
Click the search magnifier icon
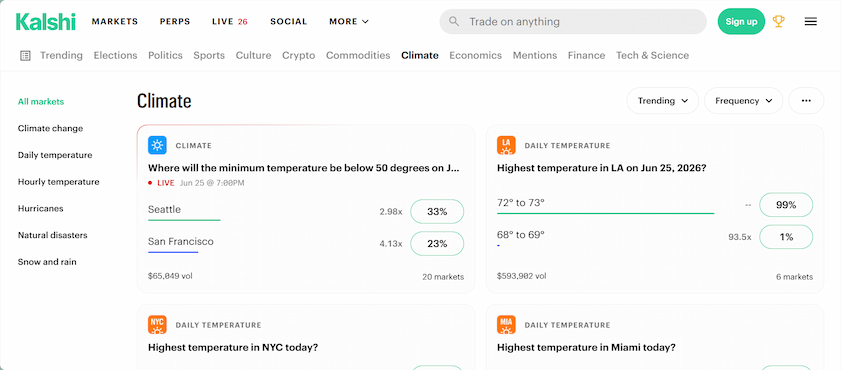[454, 21]
